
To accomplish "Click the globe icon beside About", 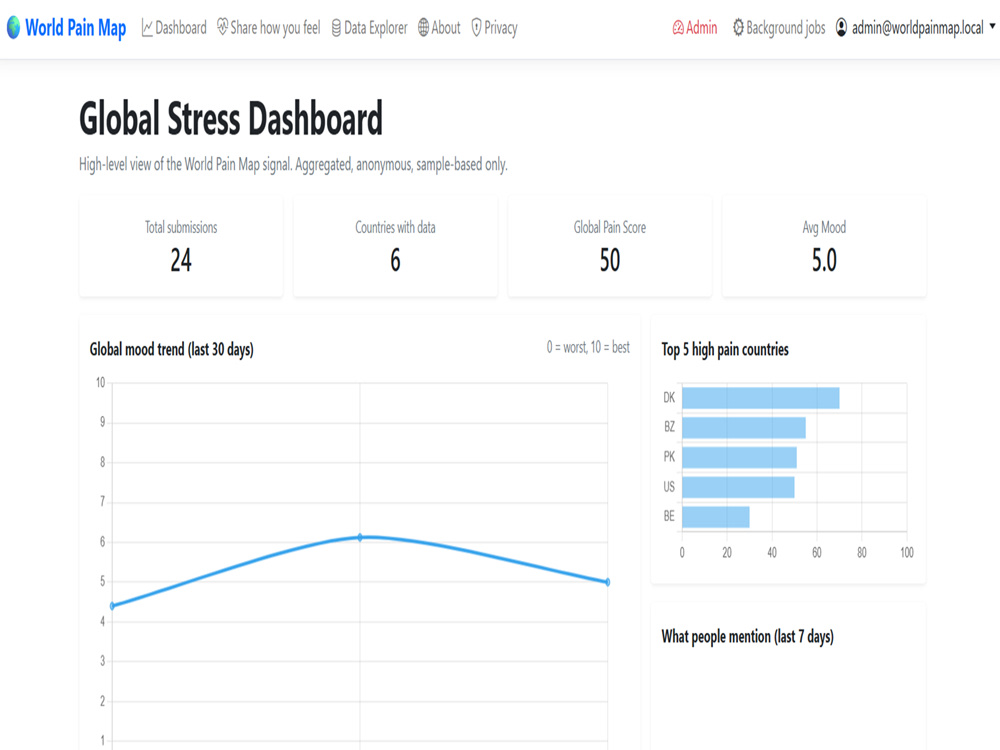I will (423, 27).
